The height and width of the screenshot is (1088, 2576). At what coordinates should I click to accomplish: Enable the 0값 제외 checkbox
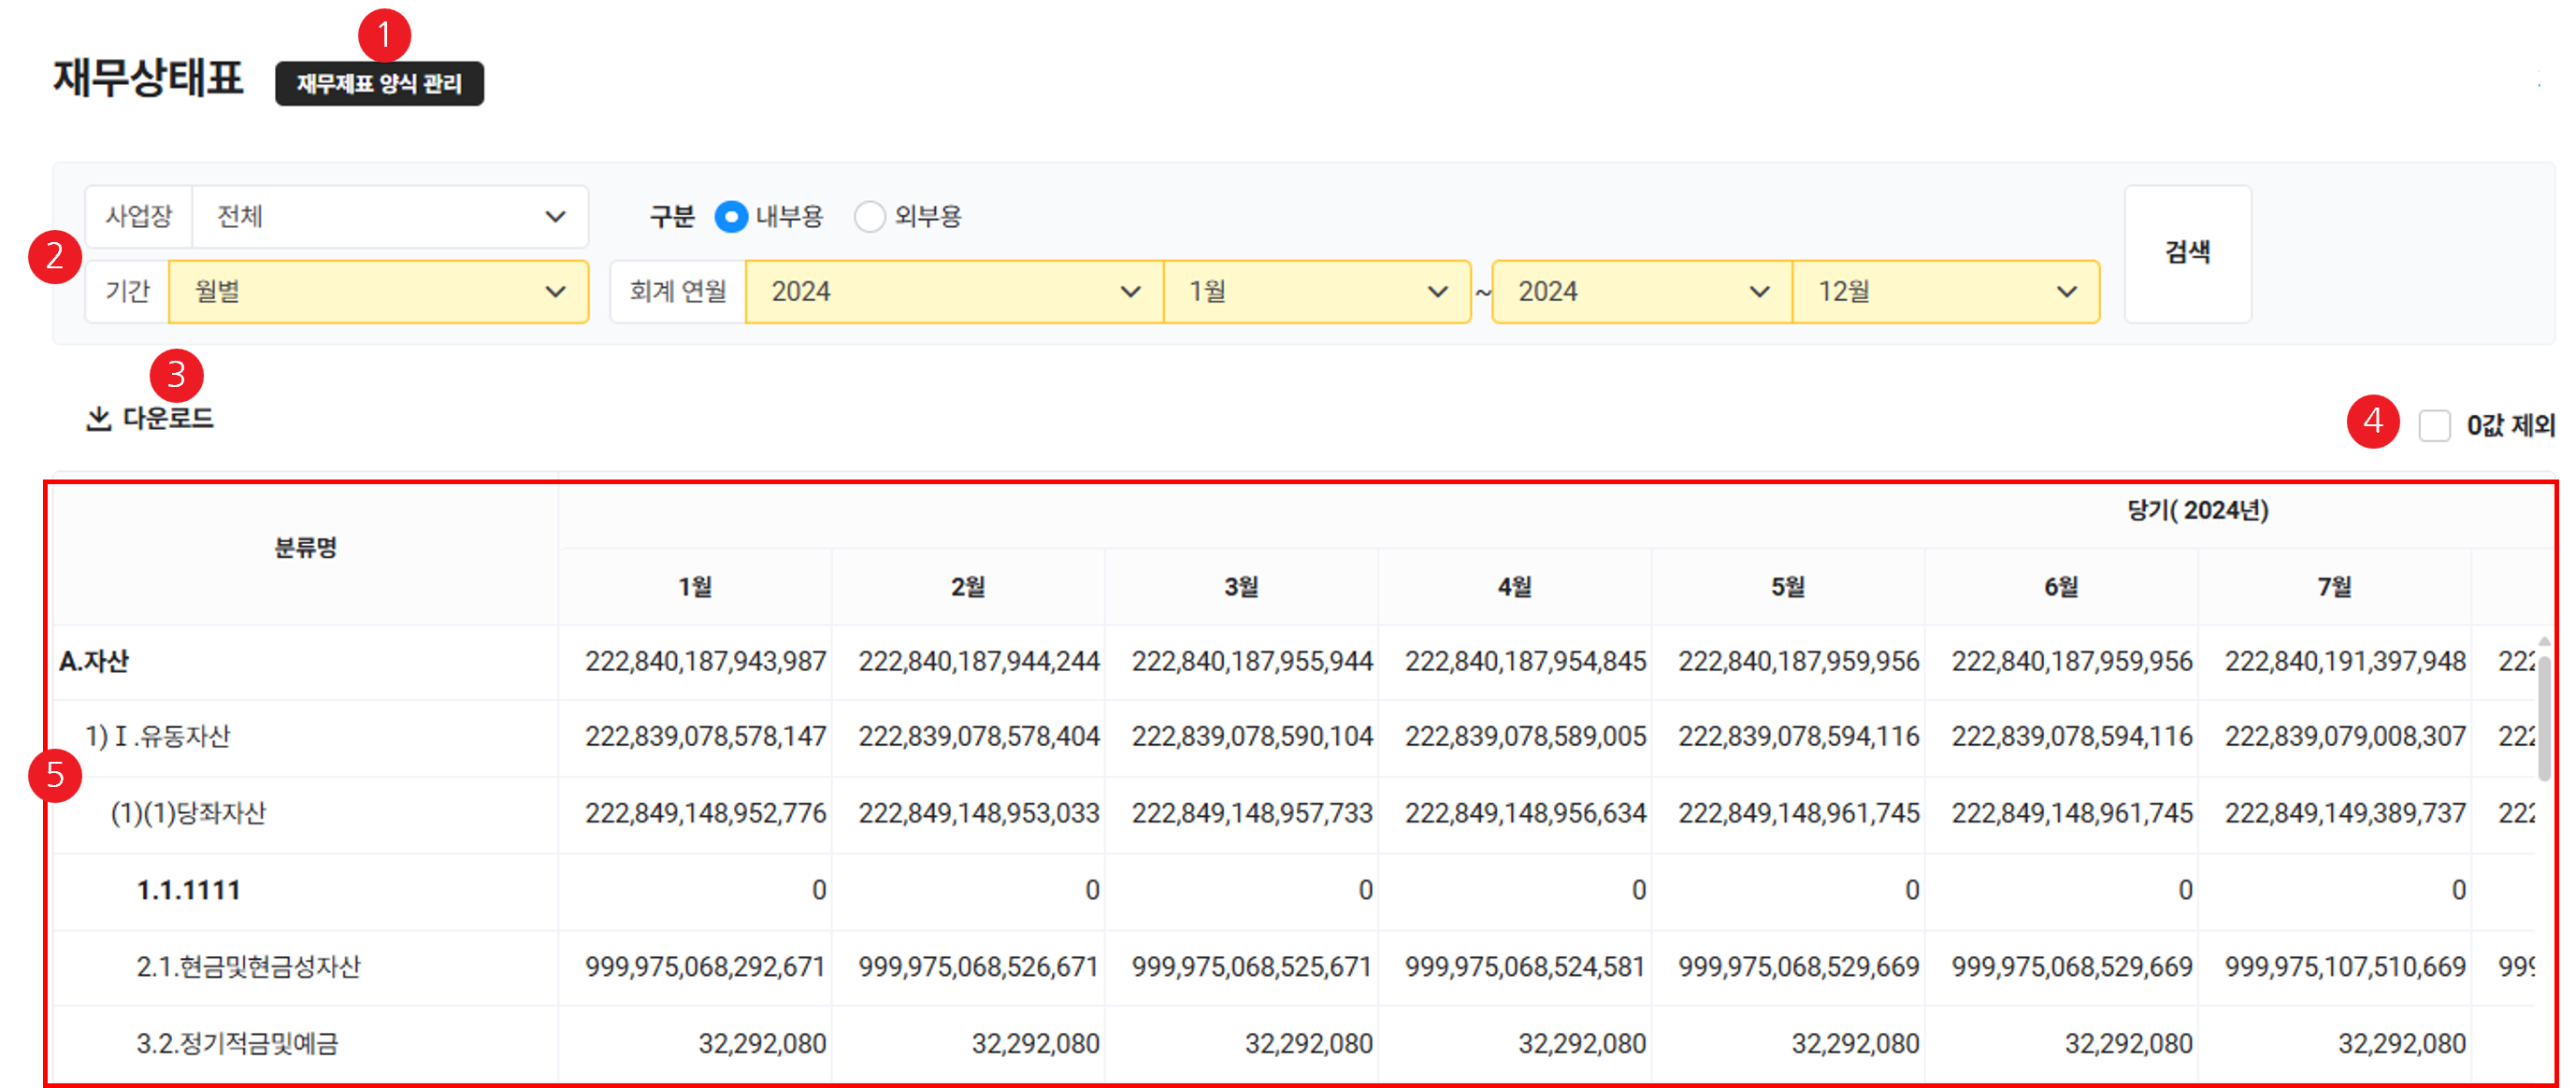[2434, 426]
